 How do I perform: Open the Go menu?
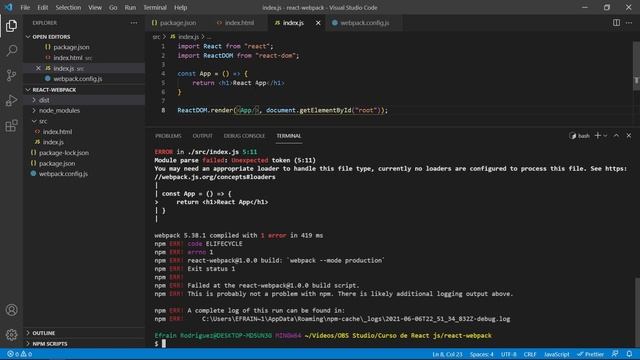coord(113,7)
